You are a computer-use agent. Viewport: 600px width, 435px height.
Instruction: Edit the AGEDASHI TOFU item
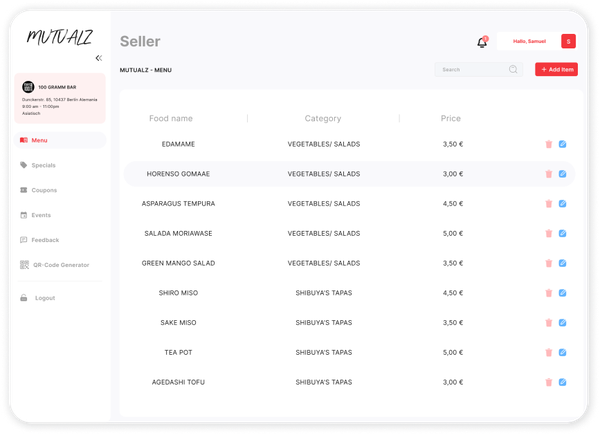click(x=563, y=382)
